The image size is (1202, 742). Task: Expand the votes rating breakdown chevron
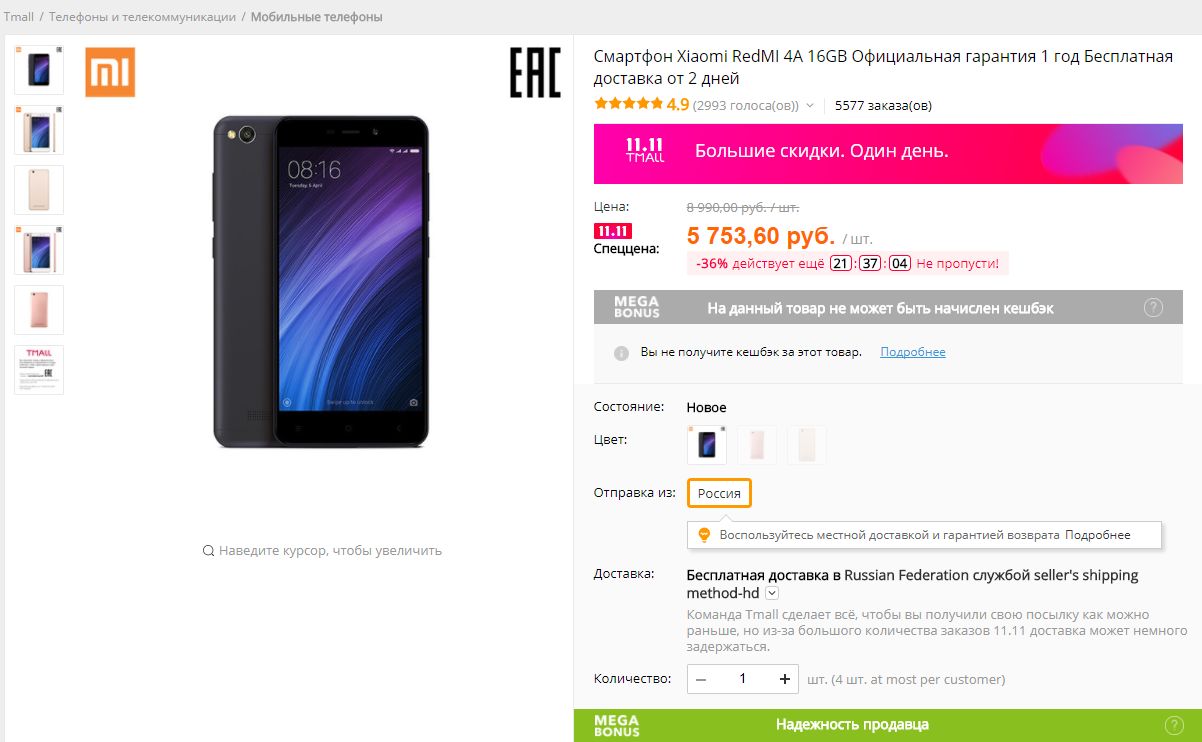(x=810, y=105)
